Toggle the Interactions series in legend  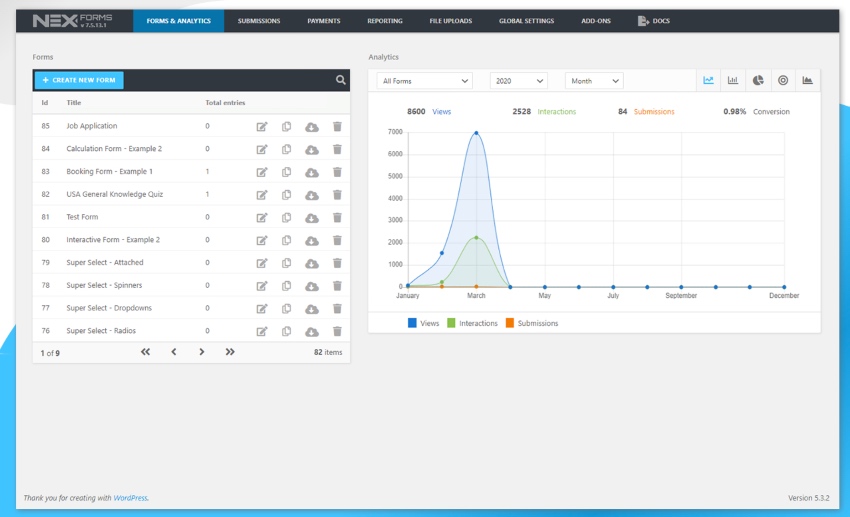pos(471,323)
